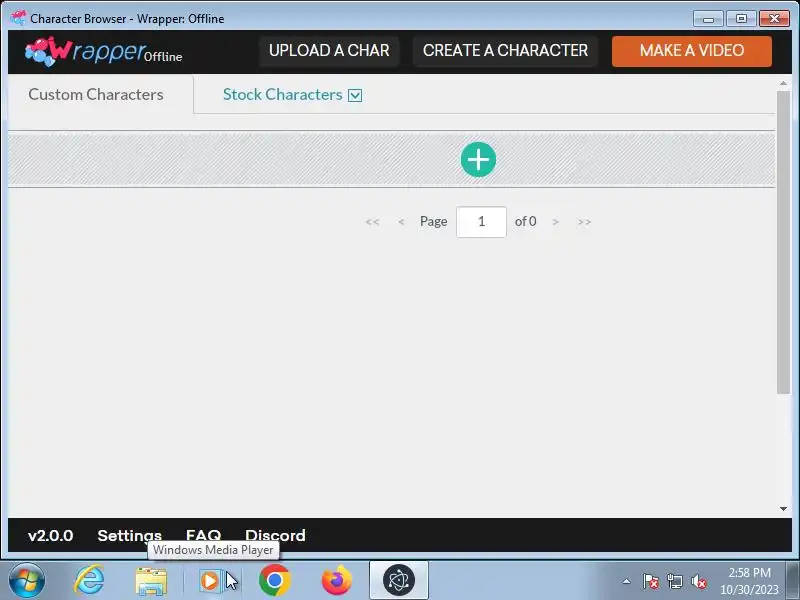Viewport: 800px width, 600px height.
Task: Open the Discord footer link
Action: tap(276, 535)
